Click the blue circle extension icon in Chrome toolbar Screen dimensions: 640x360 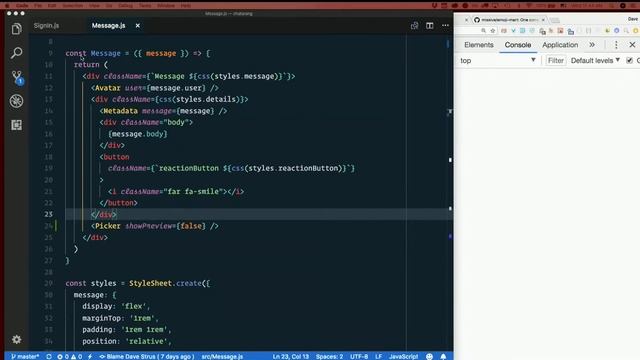click(616, 31)
